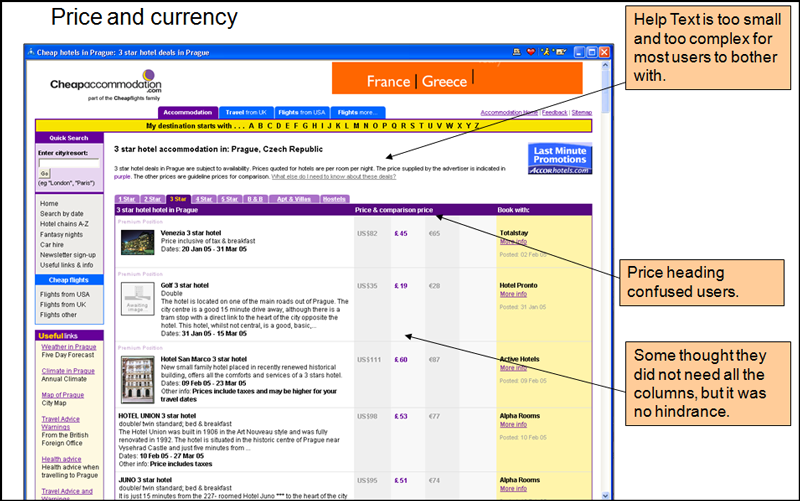Open the Travel from UK tab
This screenshot has width=800, height=501.
click(x=246, y=112)
